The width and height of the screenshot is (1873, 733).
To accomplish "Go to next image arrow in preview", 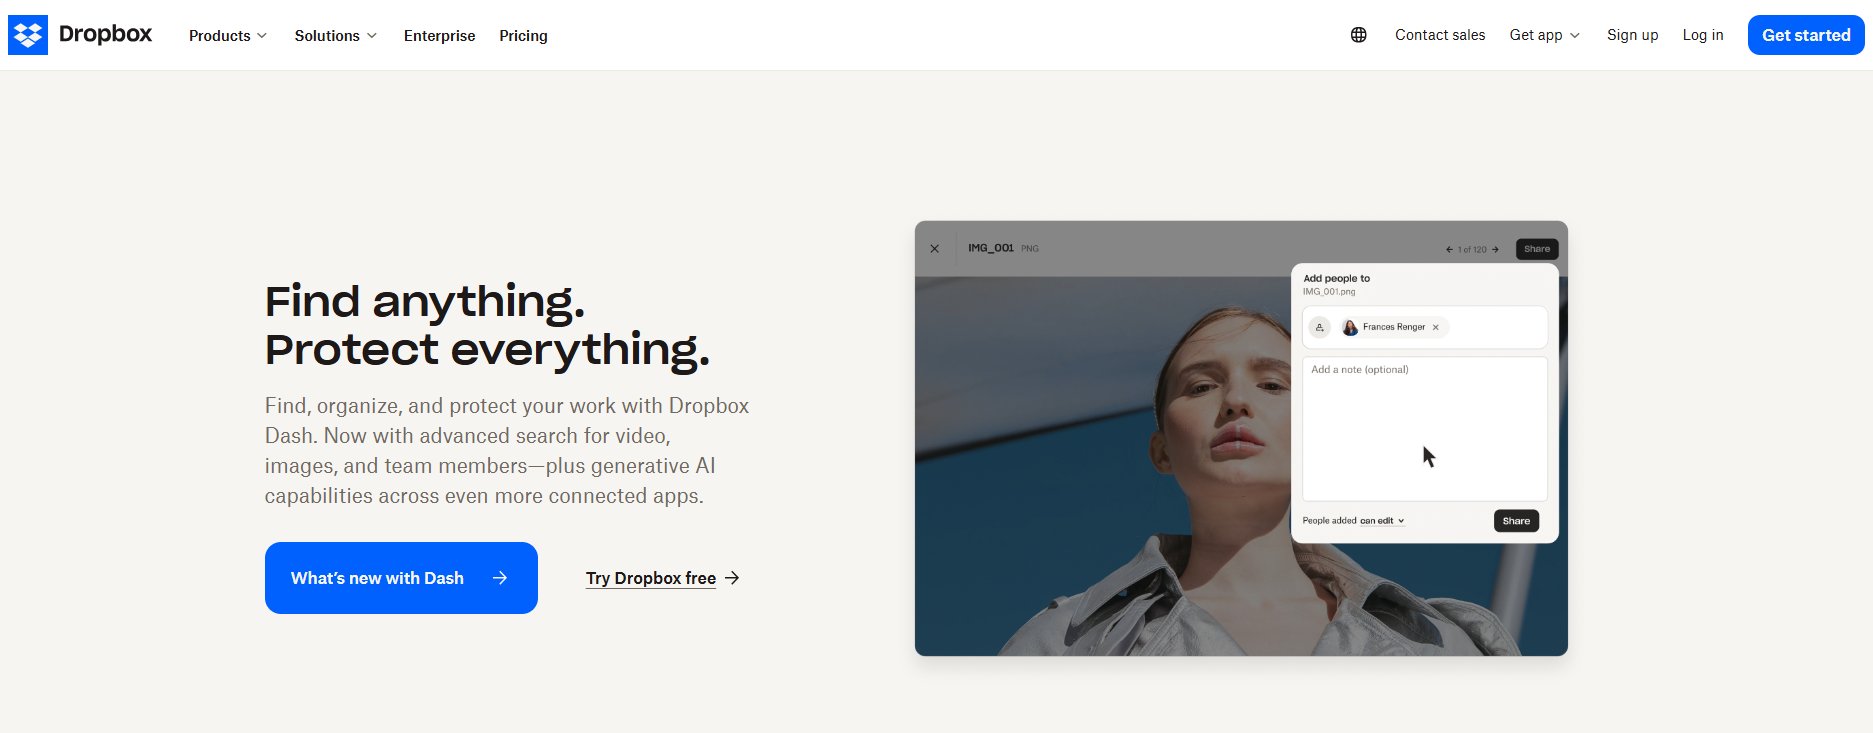I will pyautogui.click(x=1495, y=249).
